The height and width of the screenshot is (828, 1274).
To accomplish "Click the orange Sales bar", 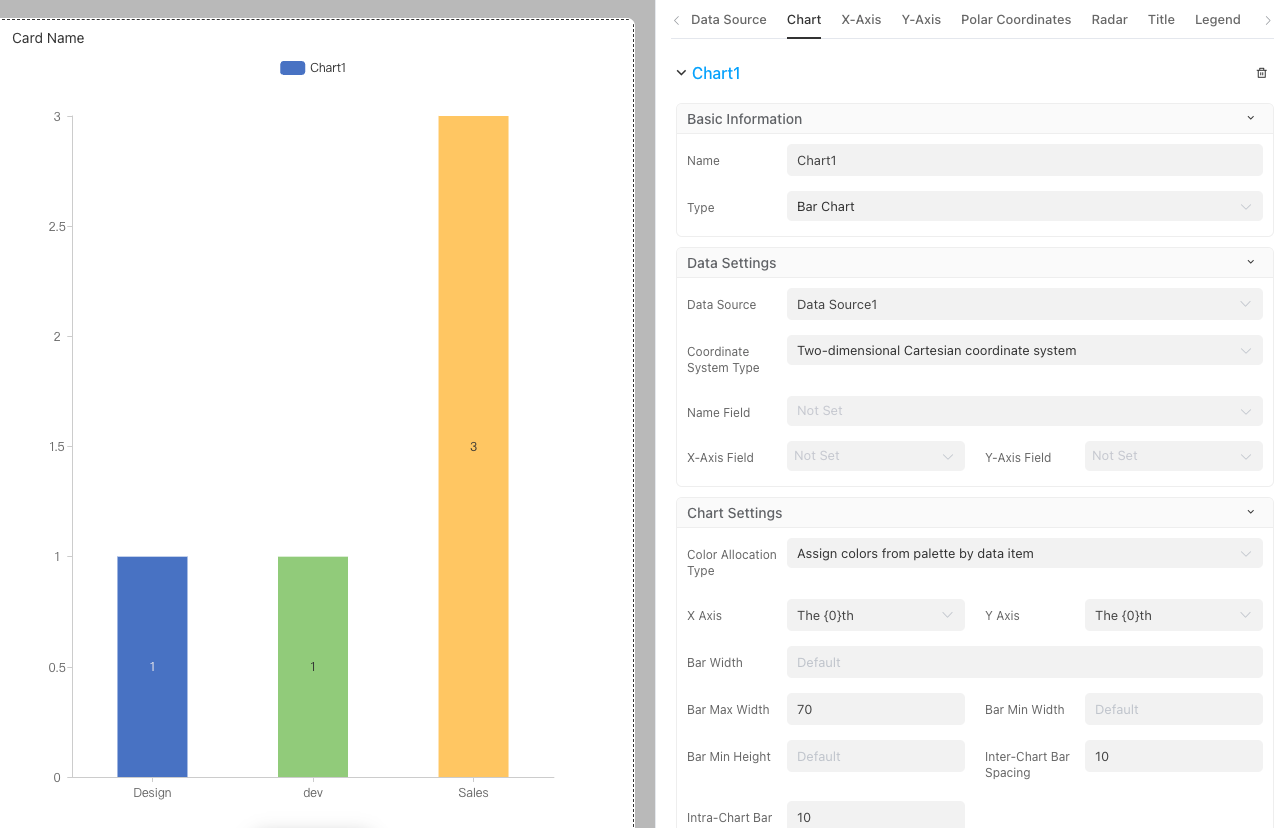I will 473,446.
